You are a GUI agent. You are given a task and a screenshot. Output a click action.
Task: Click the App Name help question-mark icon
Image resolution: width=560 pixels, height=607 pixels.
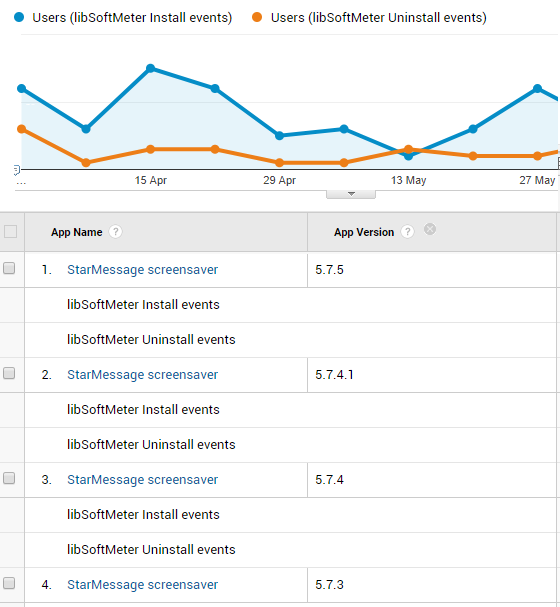click(x=115, y=231)
